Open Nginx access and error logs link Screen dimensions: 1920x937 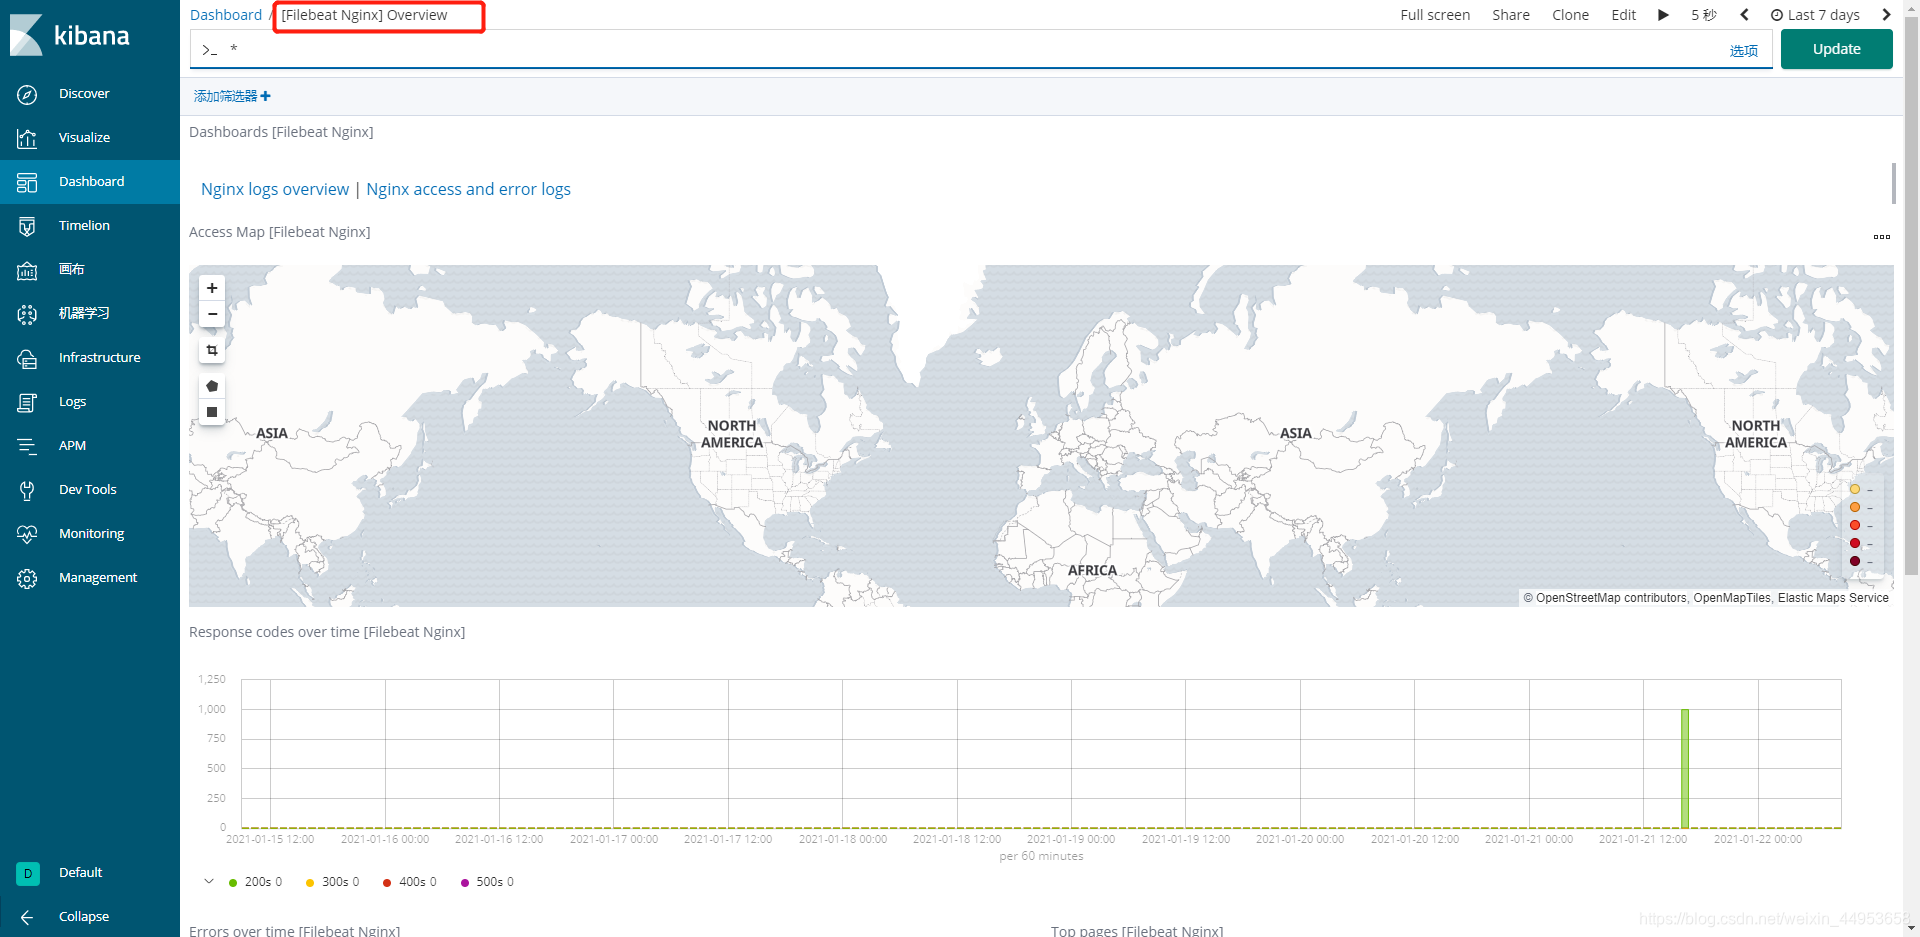[x=468, y=189]
